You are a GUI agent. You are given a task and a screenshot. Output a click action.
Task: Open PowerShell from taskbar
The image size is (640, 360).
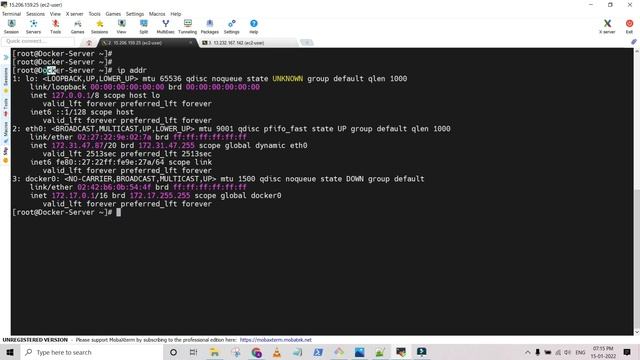tap(318, 352)
